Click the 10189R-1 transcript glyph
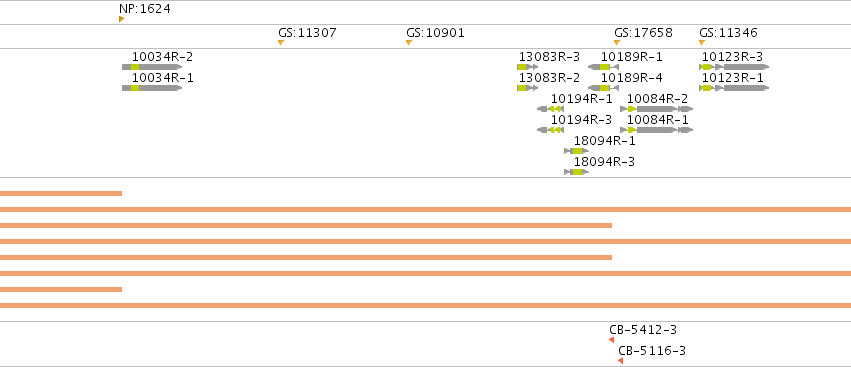 [604, 67]
